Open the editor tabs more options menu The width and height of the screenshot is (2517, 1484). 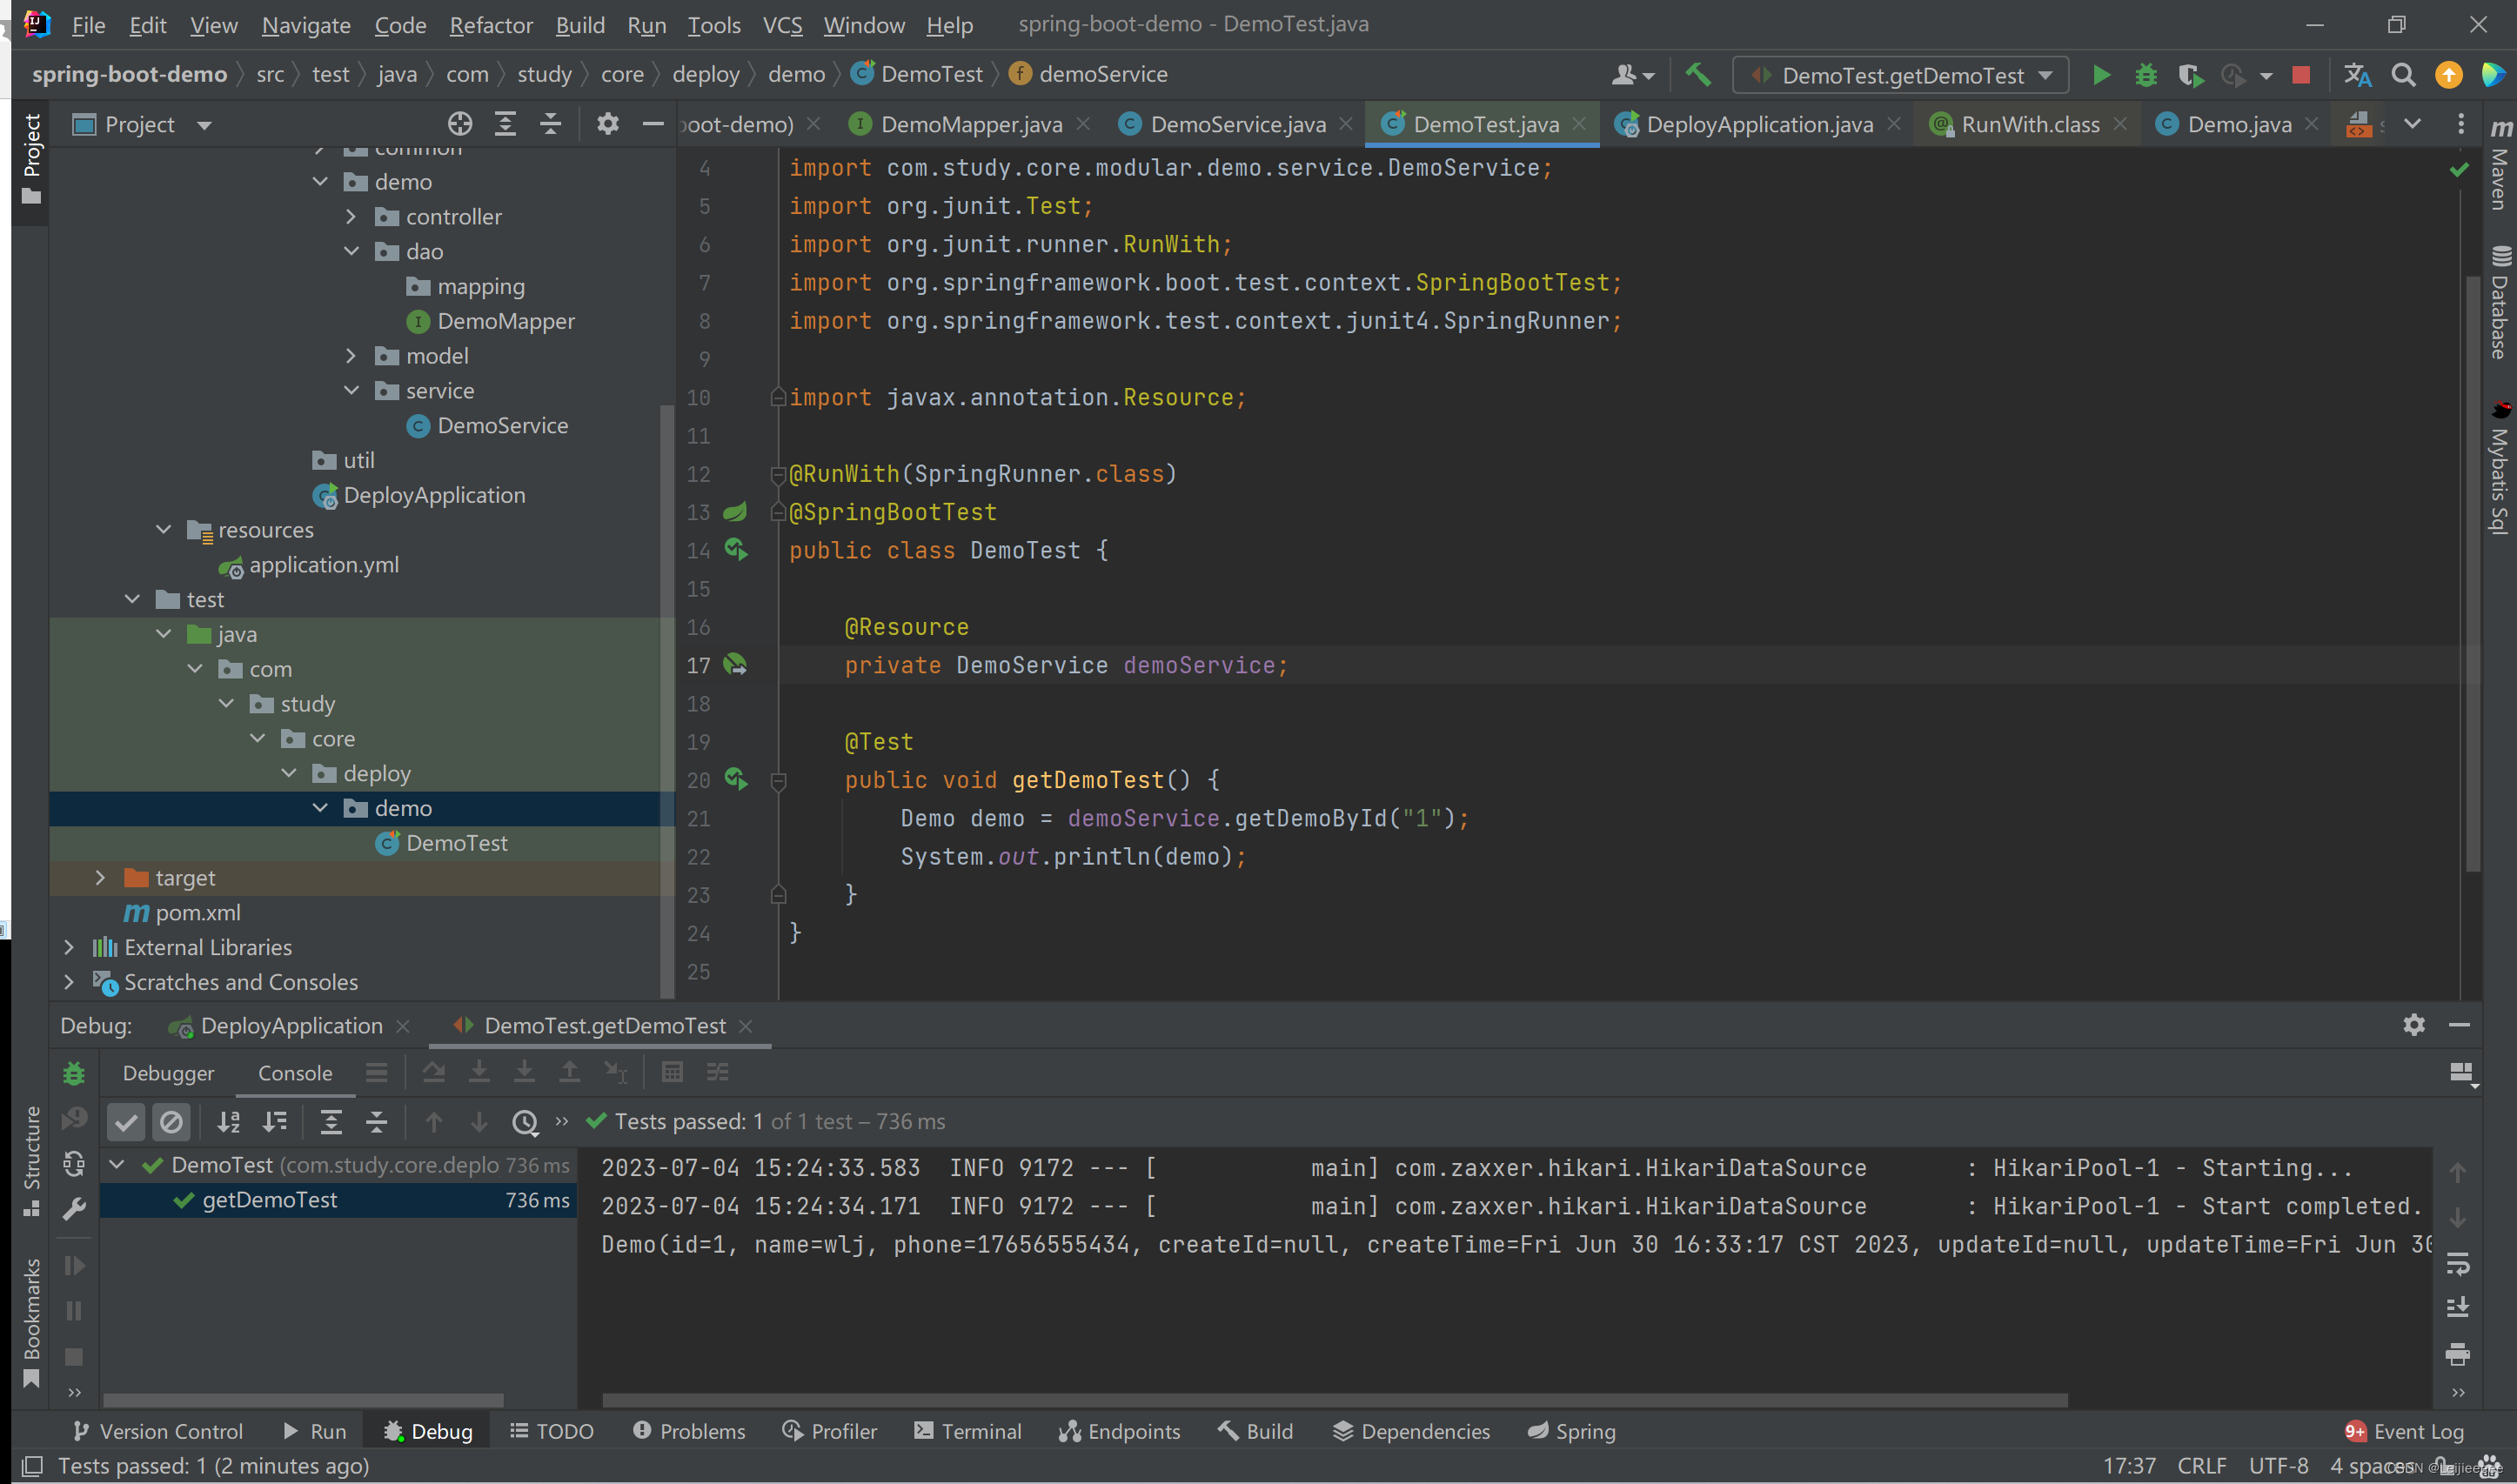(x=2461, y=124)
